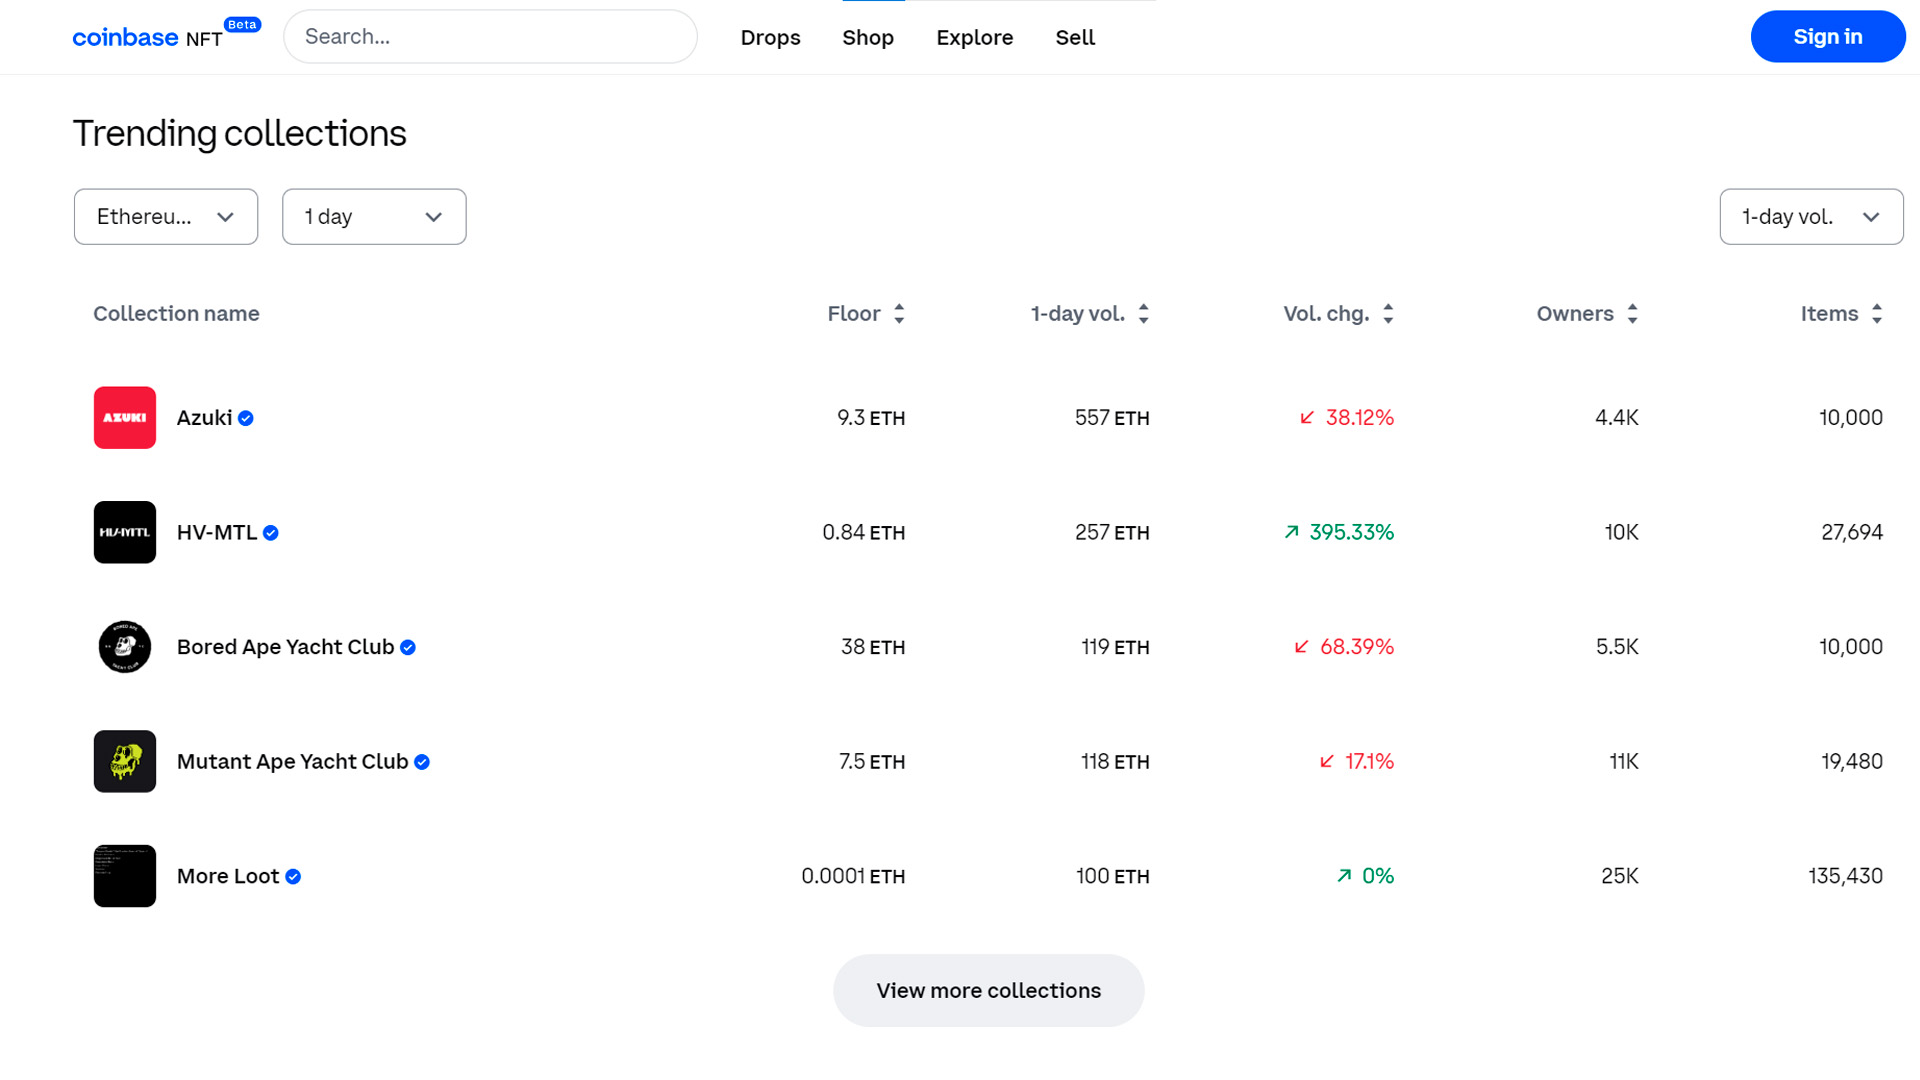Open the HV-MTL collection name

pyautogui.click(x=217, y=532)
